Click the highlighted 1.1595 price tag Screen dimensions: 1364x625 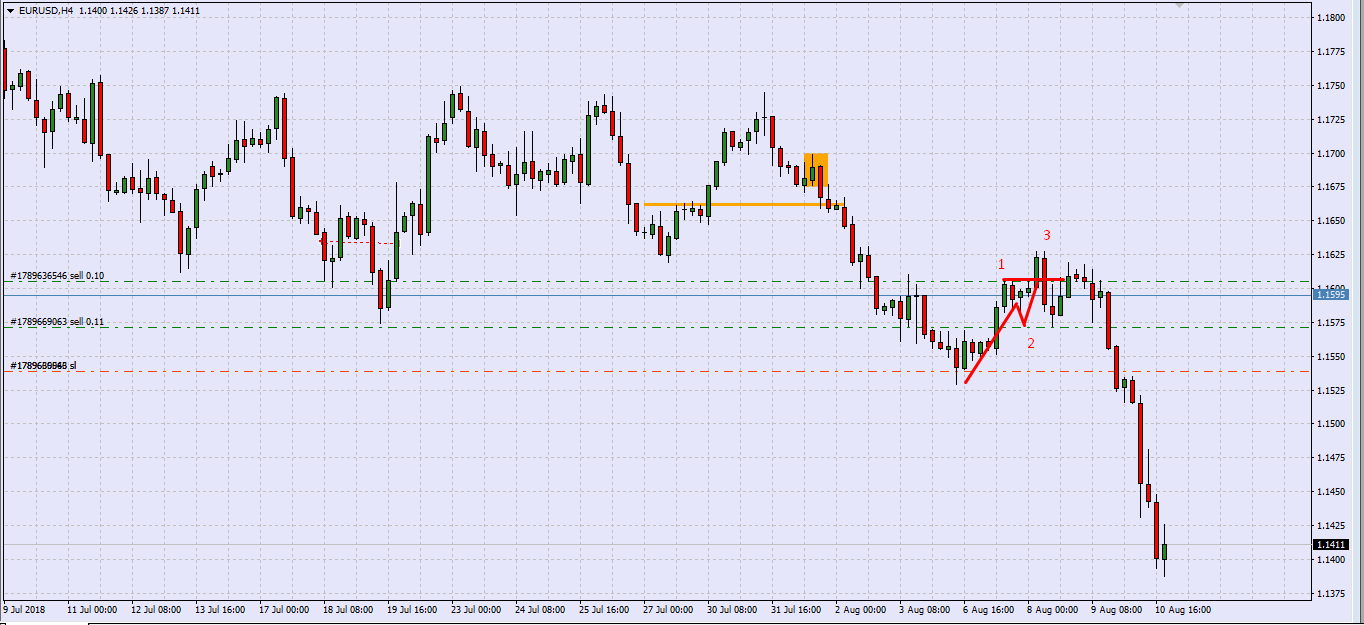(x=1331, y=294)
